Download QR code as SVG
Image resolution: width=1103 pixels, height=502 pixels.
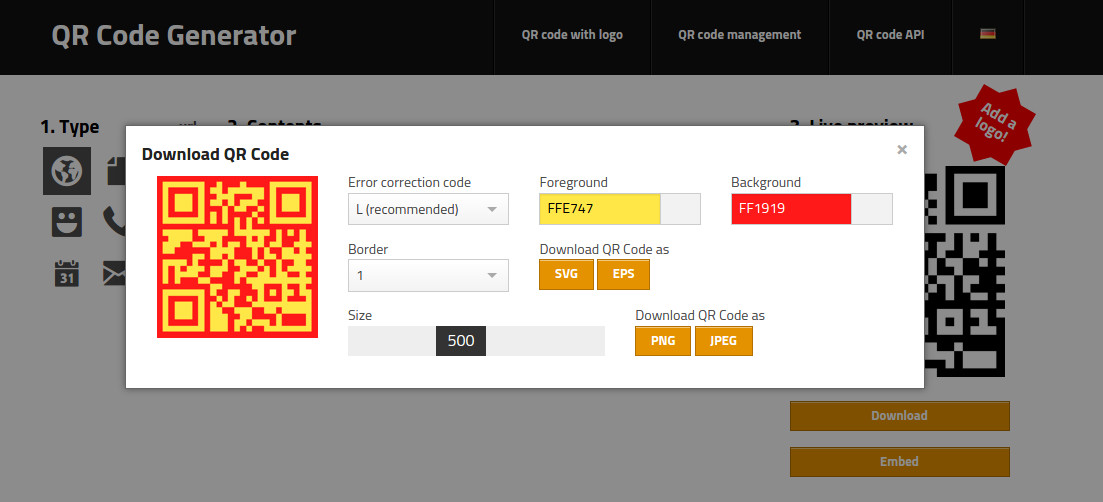[566, 274]
